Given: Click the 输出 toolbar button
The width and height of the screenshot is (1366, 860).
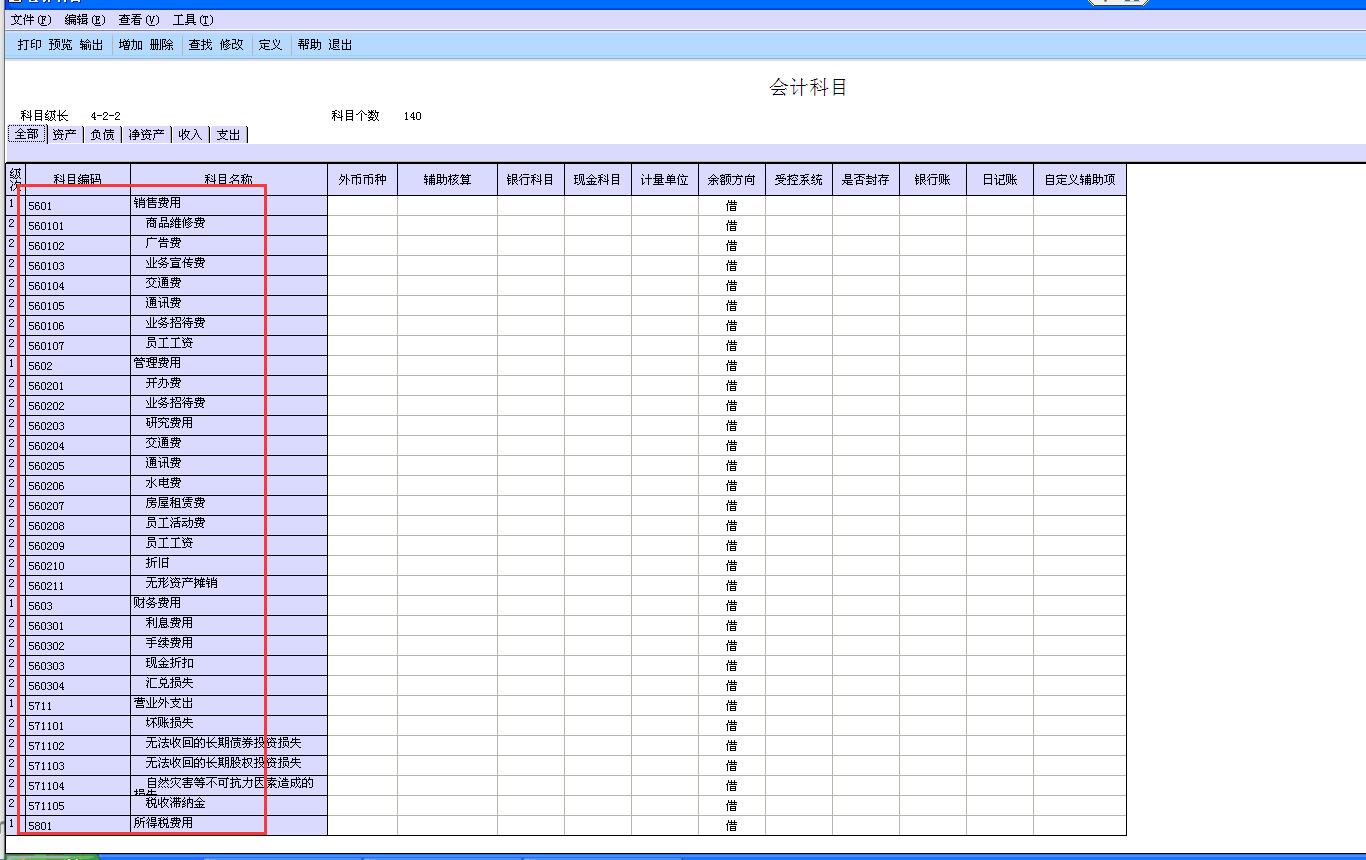Looking at the screenshot, I should click(91, 45).
